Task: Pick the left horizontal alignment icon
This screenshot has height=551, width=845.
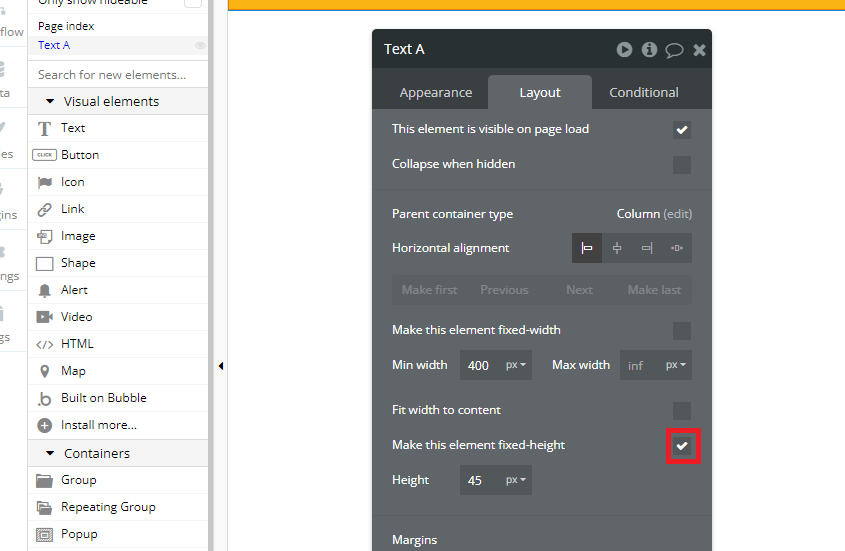Action: click(587, 248)
